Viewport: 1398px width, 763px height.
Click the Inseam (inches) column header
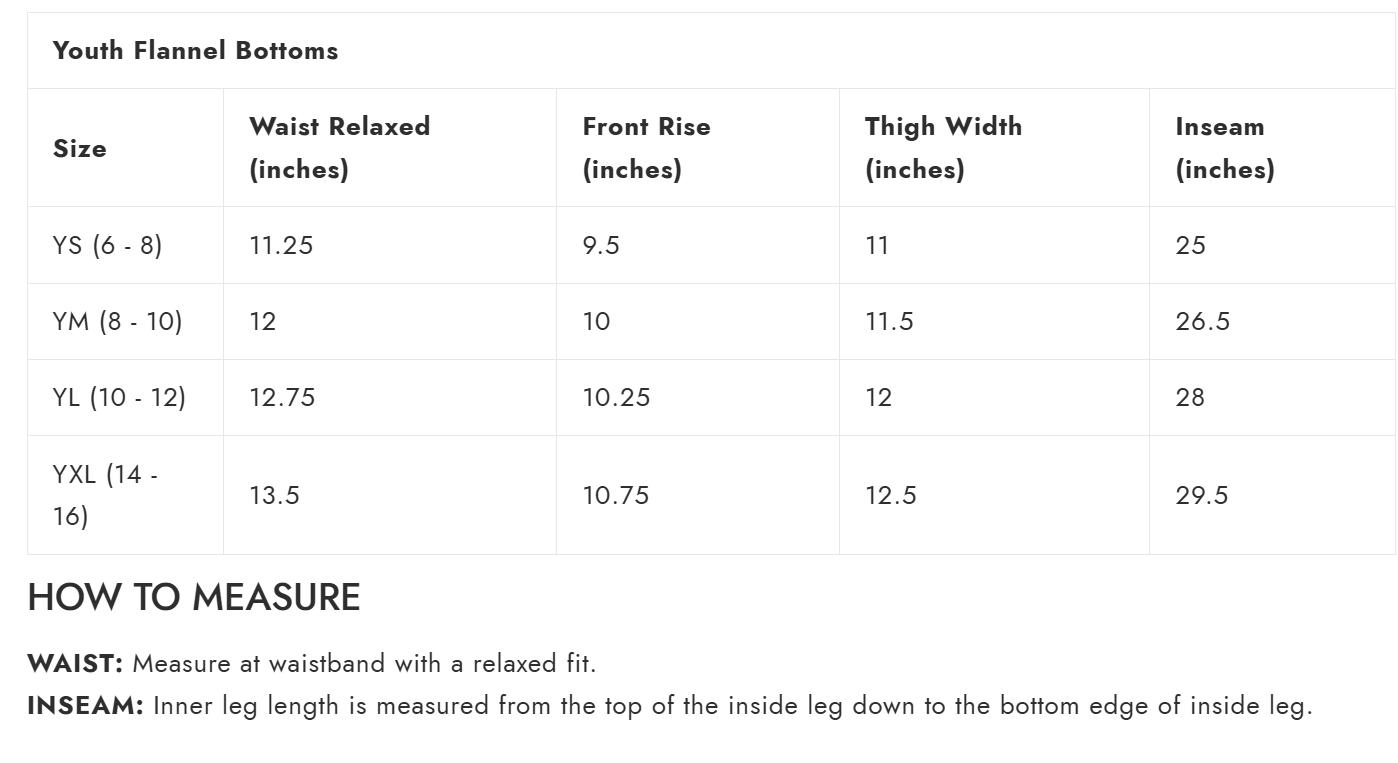point(1224,148)
